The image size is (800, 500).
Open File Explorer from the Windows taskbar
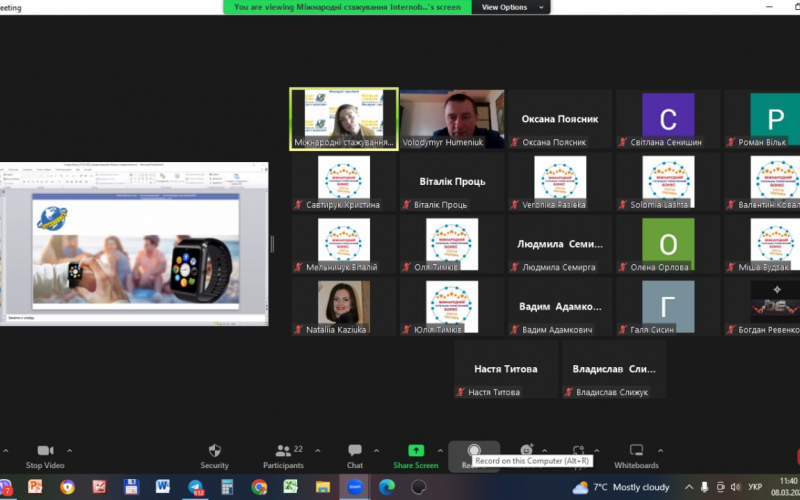(323, 487)
